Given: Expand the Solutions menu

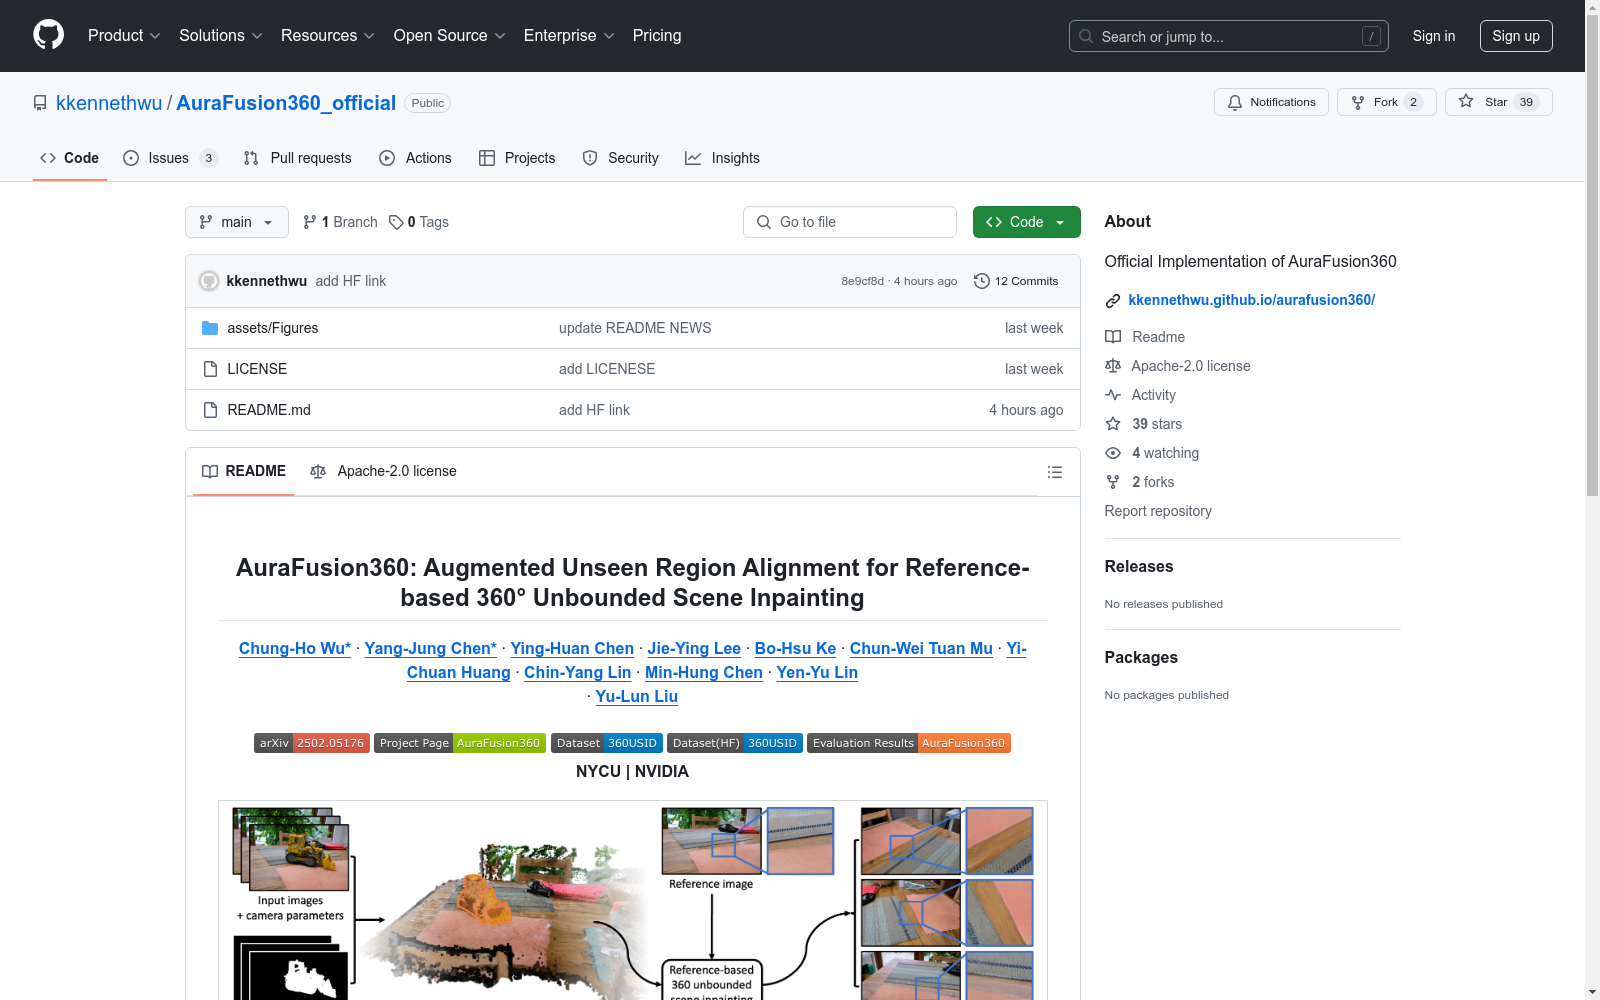Looking at the screenshot, I should pyautogui.click(x=221, y=36).
